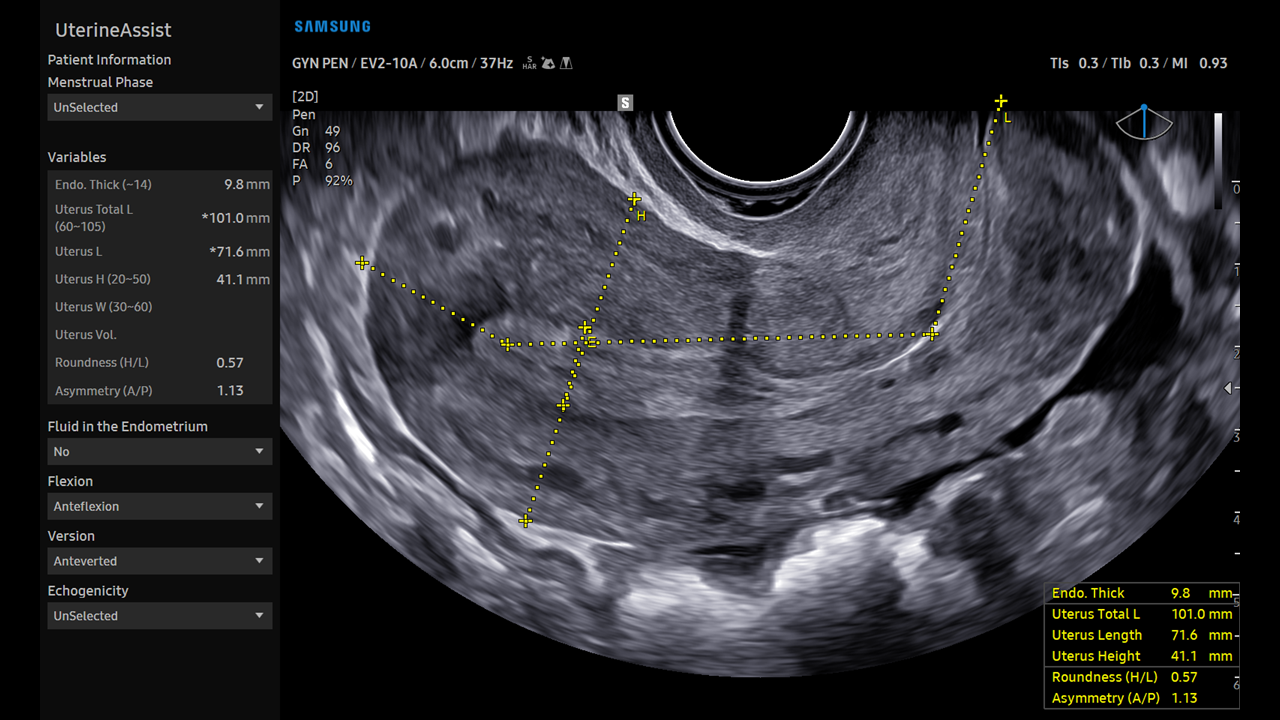Select the Uterus W (30~60) variable

coord(160,306)
